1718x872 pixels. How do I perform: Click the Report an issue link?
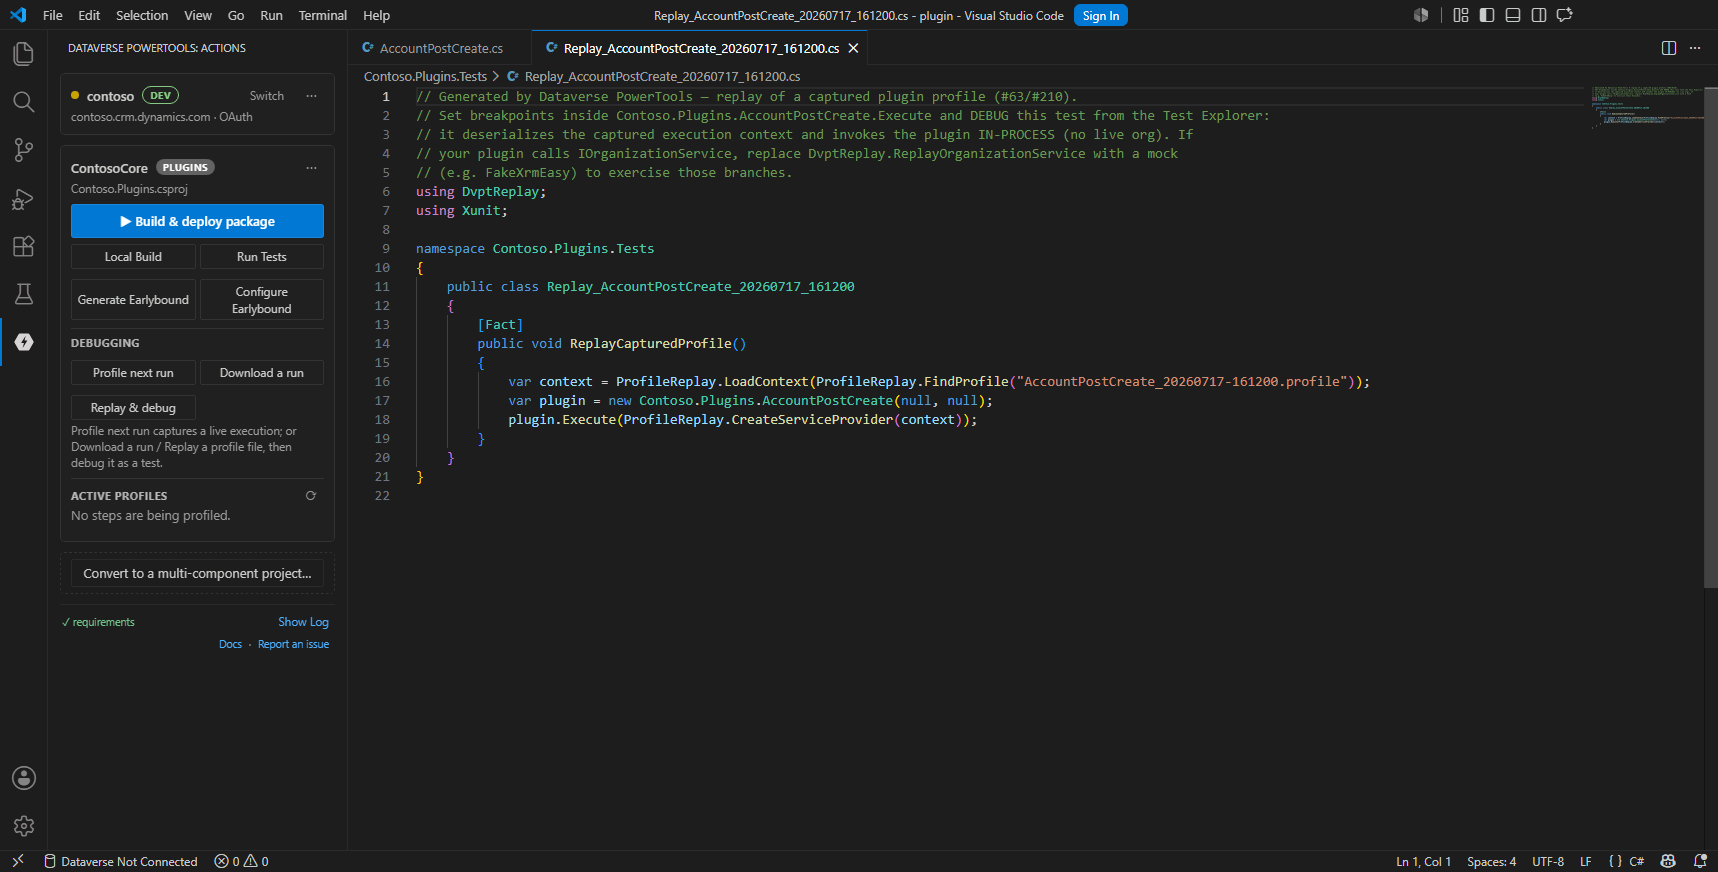[293, 644]
